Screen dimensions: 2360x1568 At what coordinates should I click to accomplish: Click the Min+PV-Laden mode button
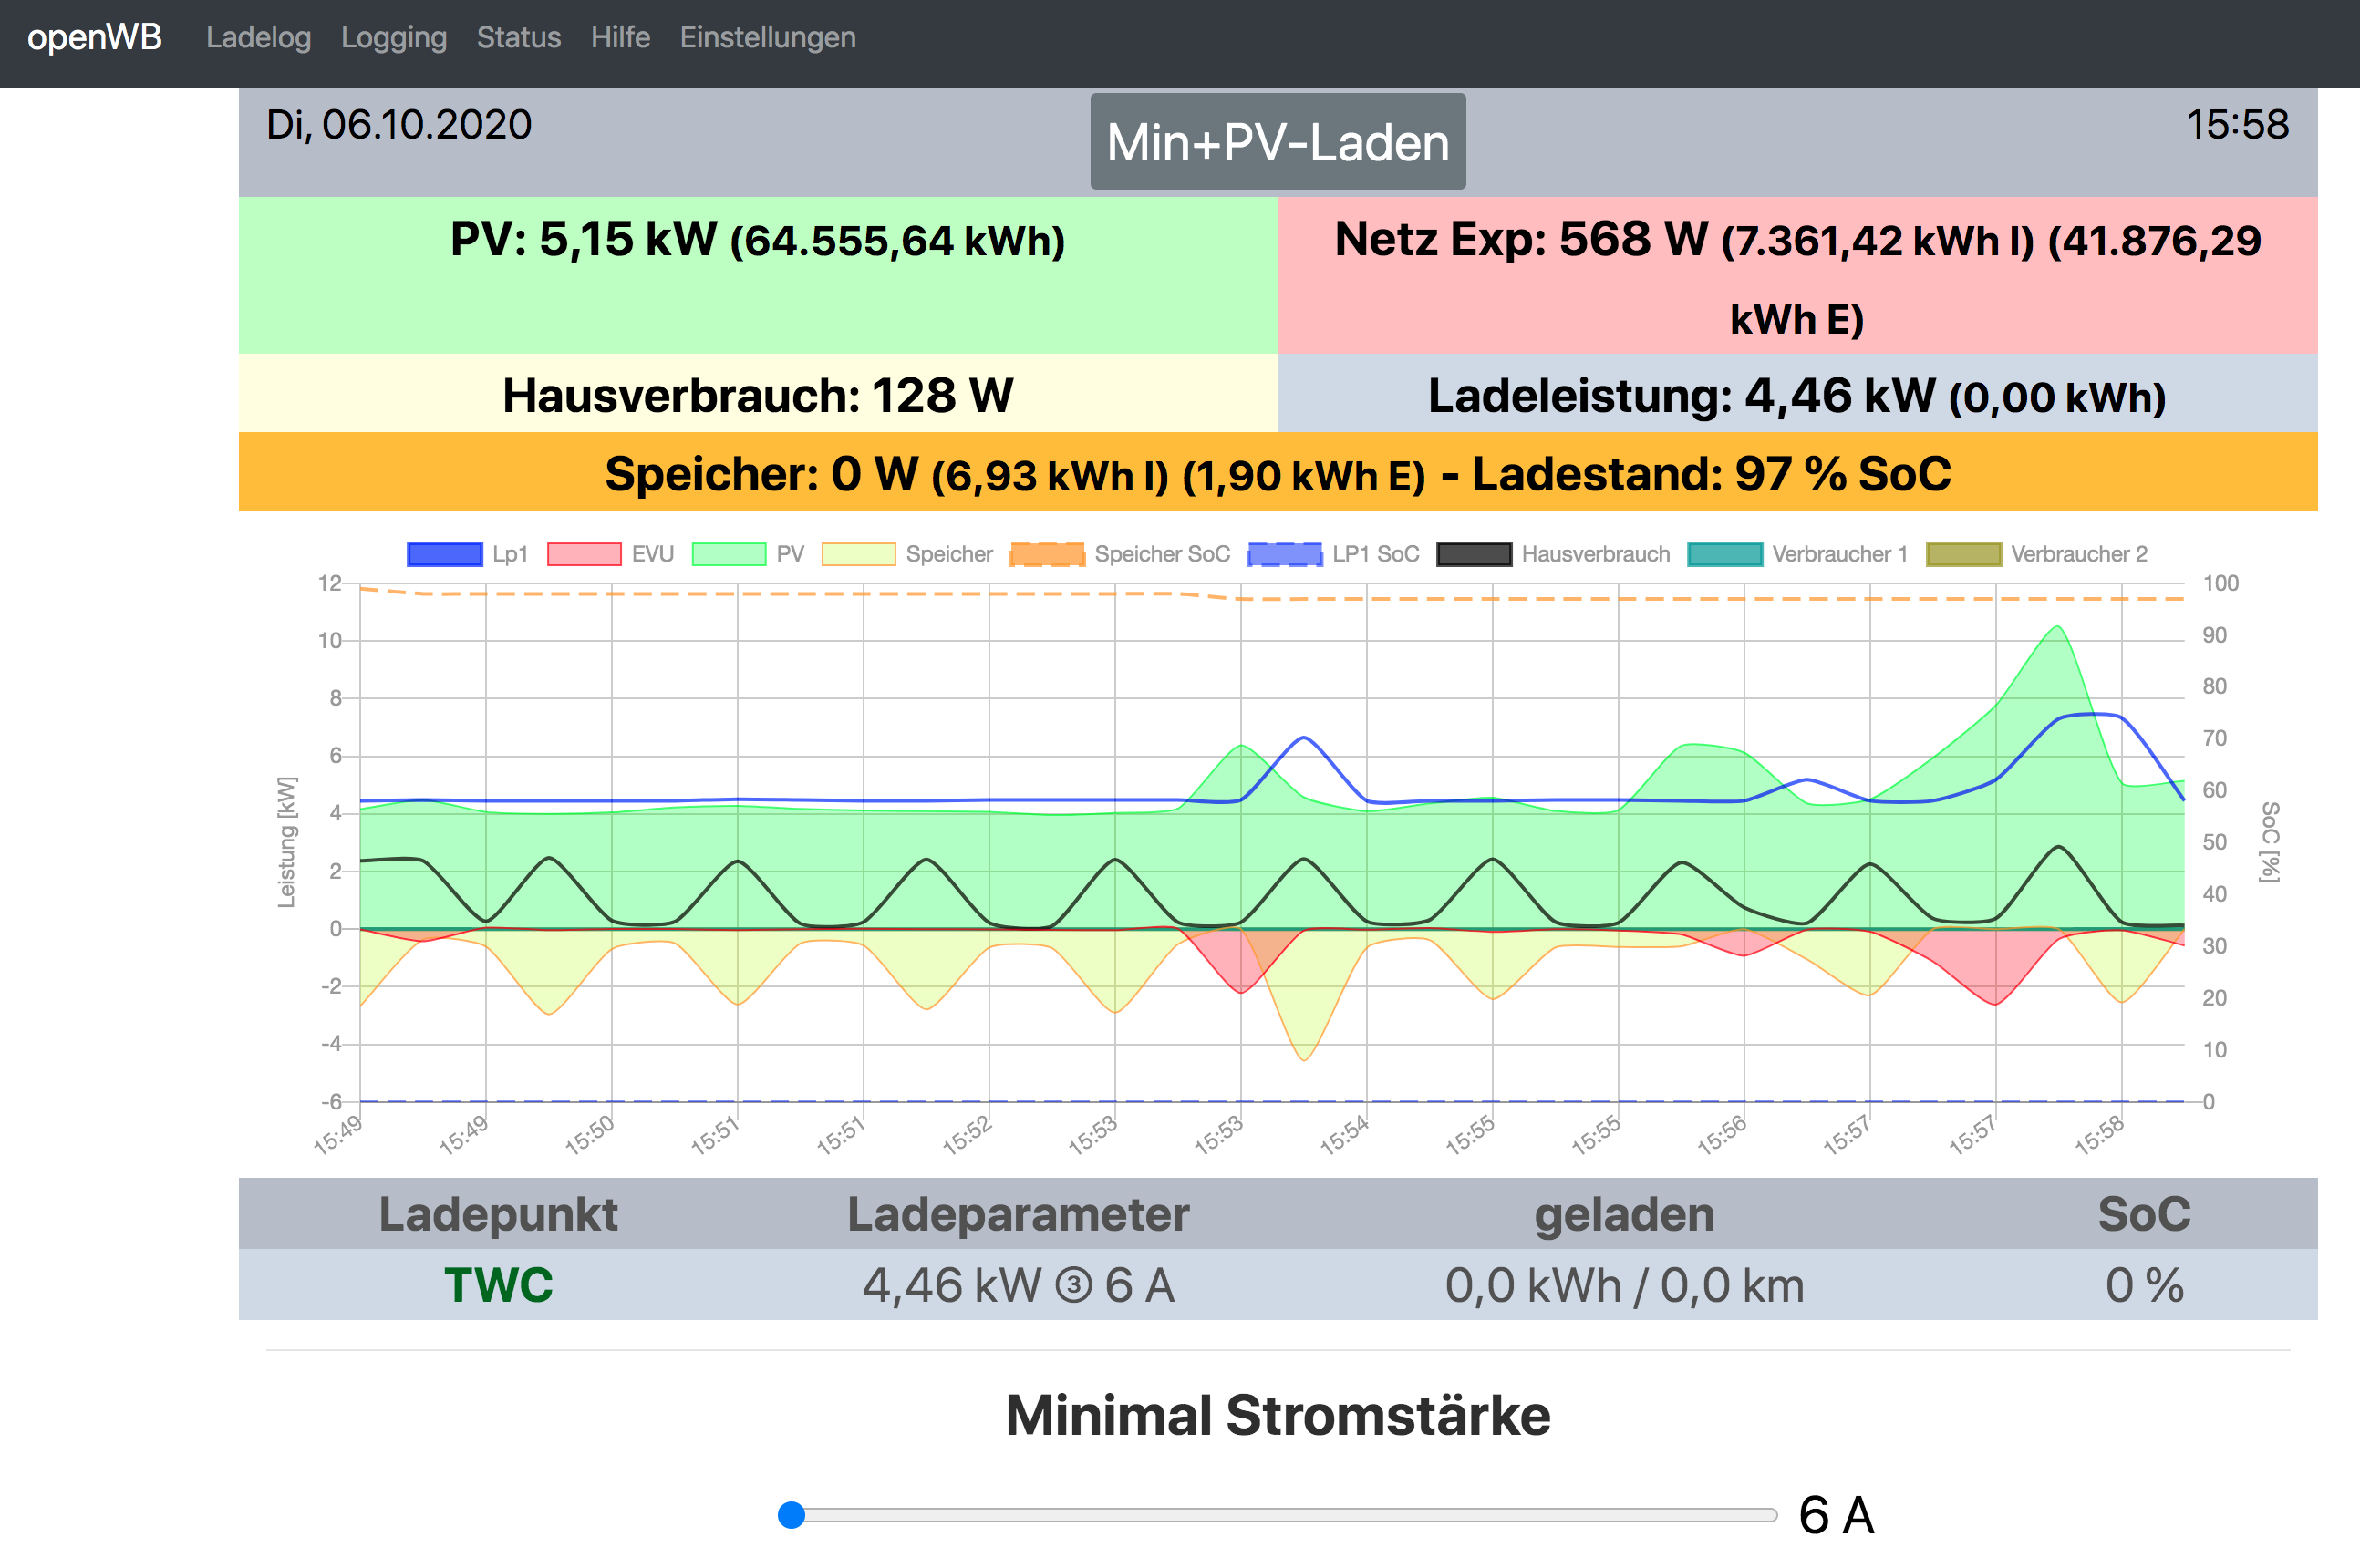pos(1277,142)
